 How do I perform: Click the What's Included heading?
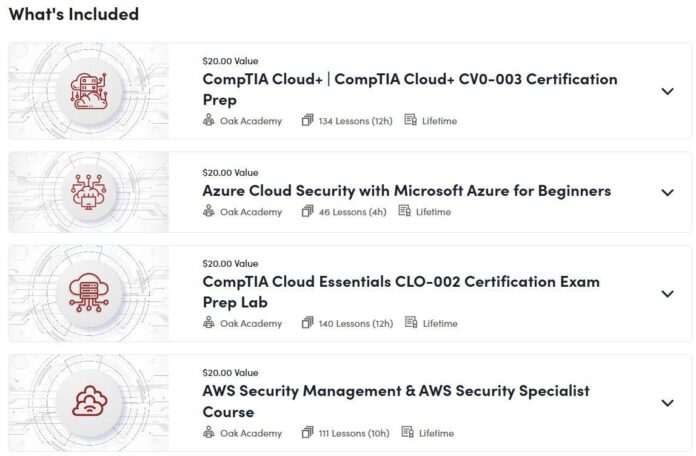(x=74, y=14)
